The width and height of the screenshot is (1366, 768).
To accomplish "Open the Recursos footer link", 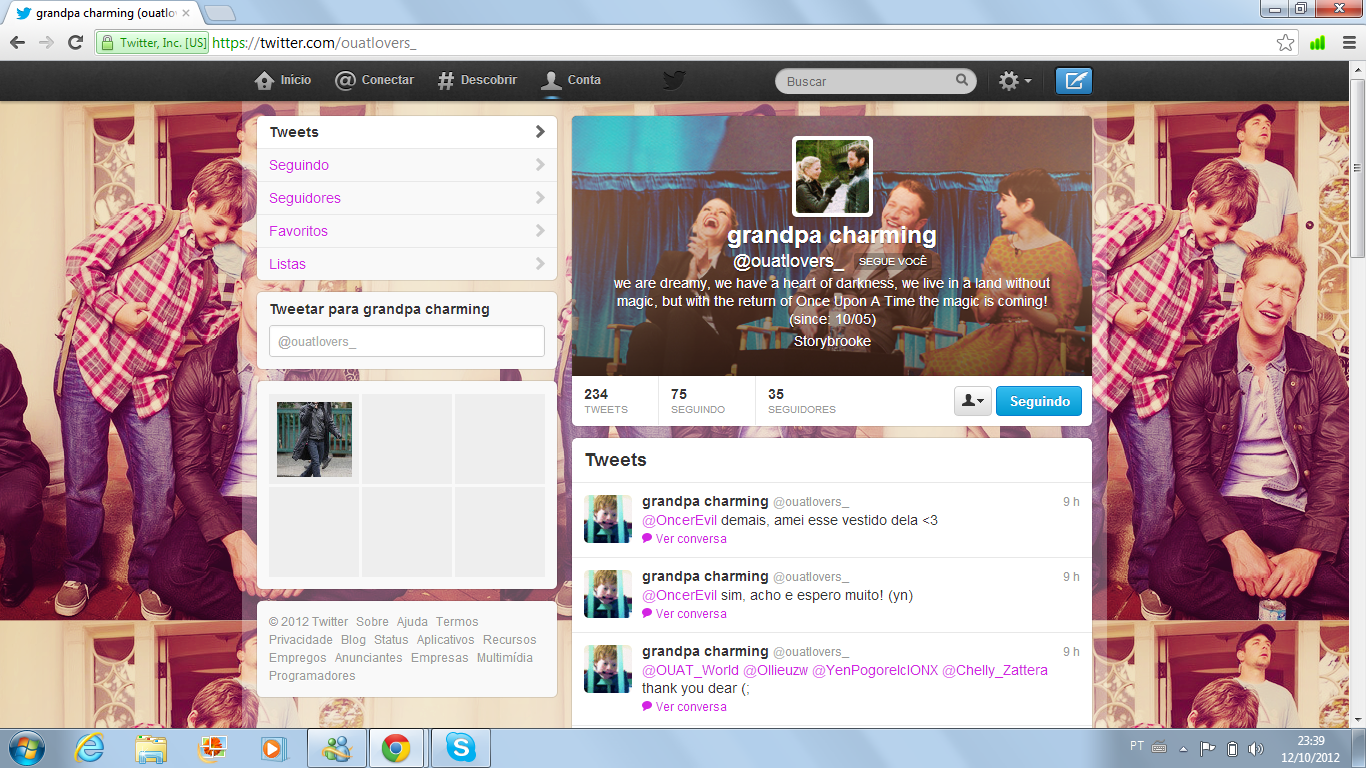I will point(510,640).
